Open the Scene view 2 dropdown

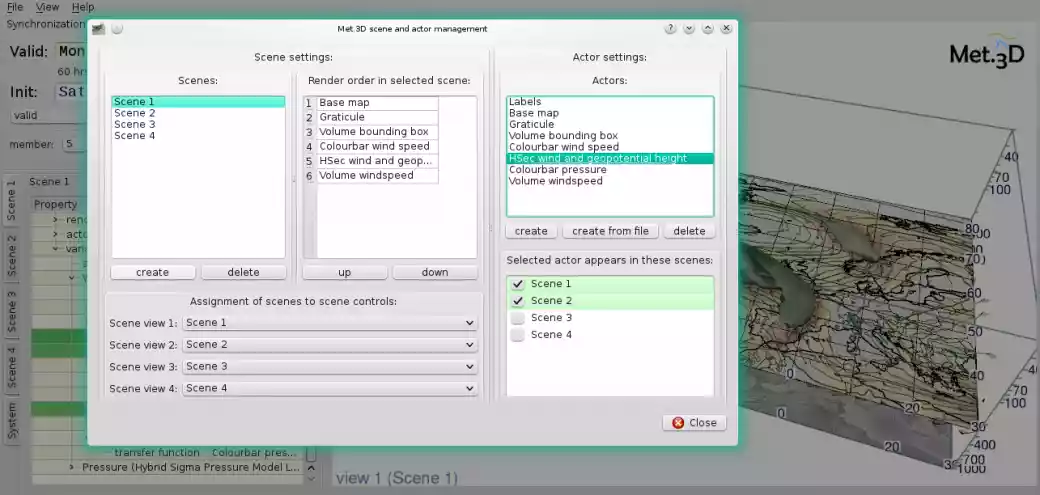(x=330, y=345)
